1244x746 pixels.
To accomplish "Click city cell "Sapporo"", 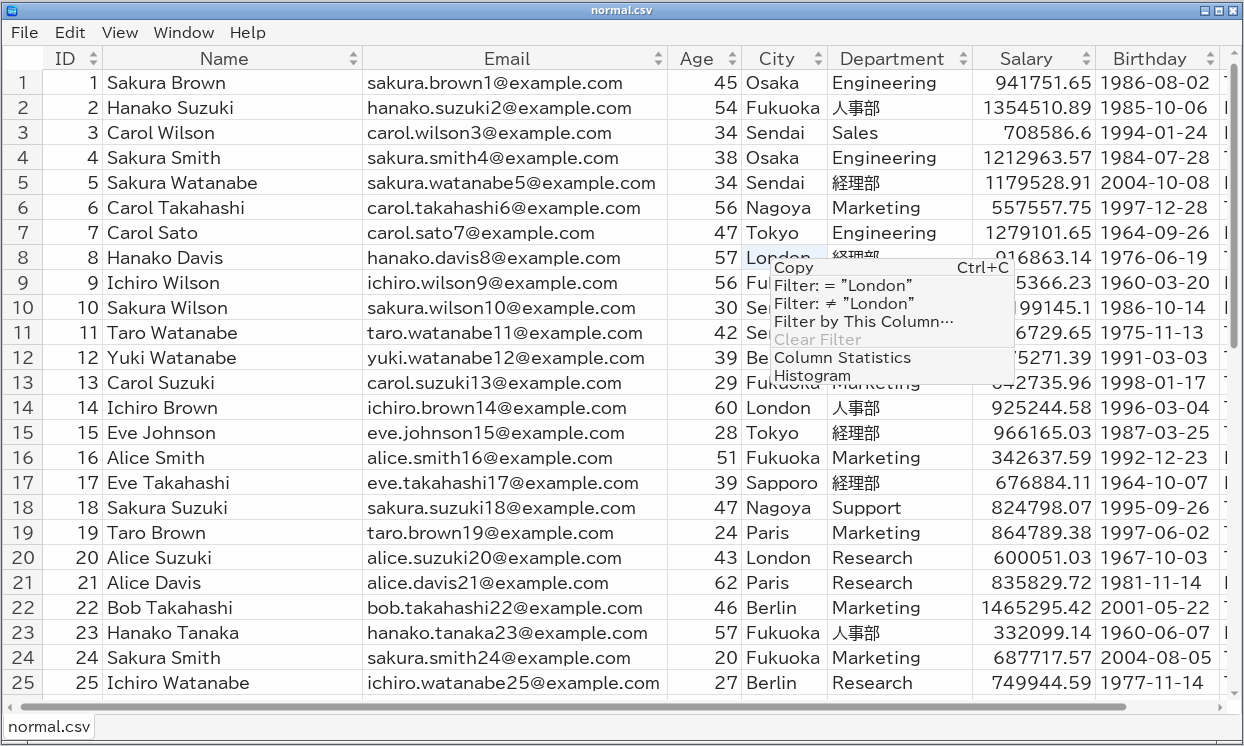I will [784, 483].
